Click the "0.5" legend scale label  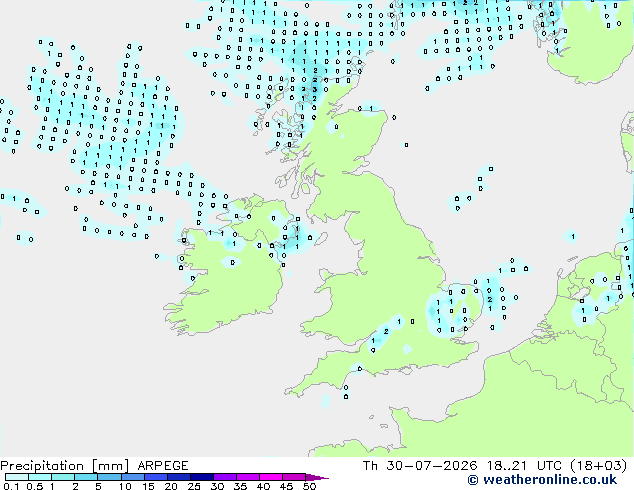coord(34,486)
